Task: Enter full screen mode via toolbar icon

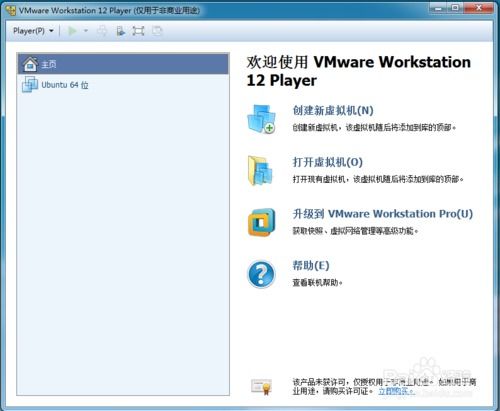Action: click(x=138, y=31)
